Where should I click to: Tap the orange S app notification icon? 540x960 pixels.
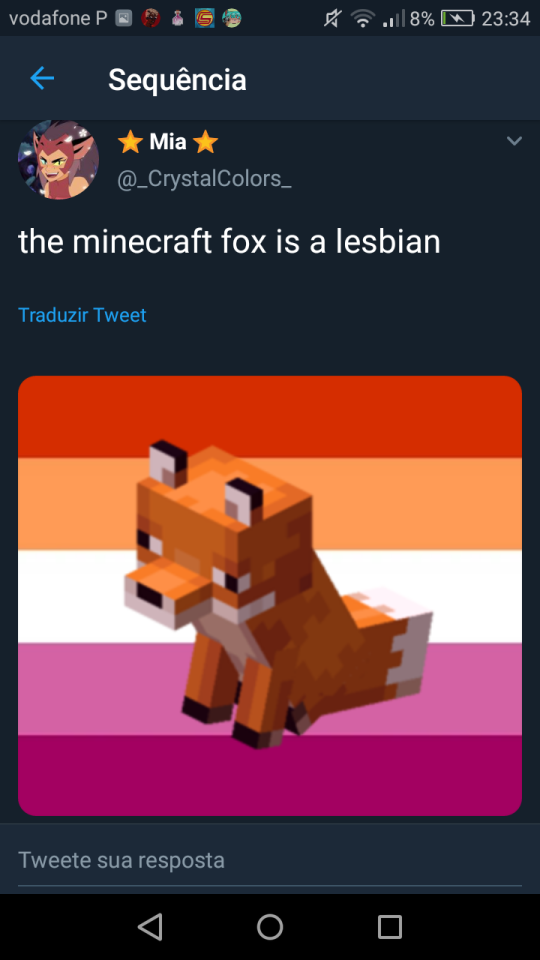[x=204, y=19]
